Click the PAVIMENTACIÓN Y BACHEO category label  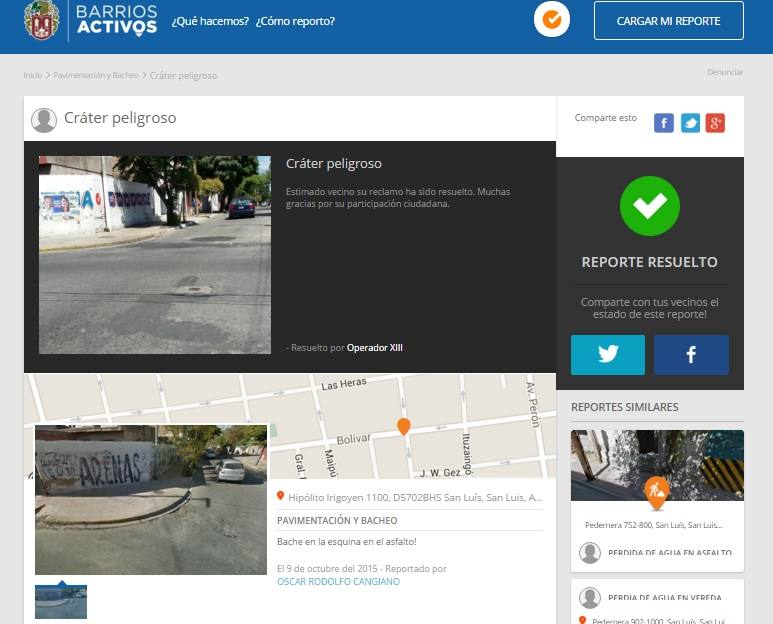coord(337,520)
